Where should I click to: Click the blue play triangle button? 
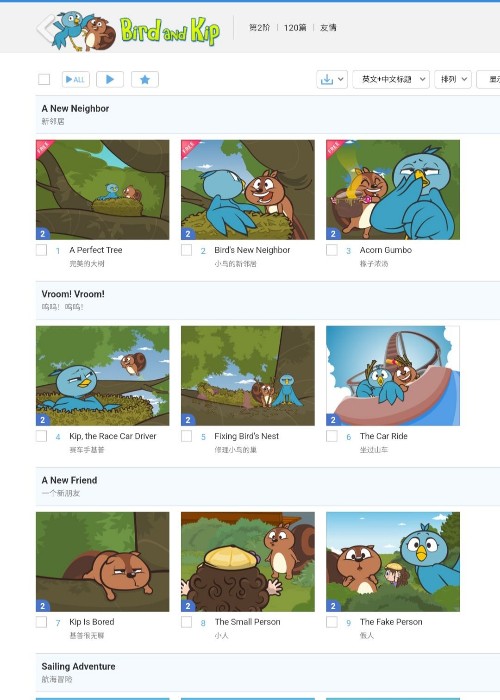click(x=110, y=79)
